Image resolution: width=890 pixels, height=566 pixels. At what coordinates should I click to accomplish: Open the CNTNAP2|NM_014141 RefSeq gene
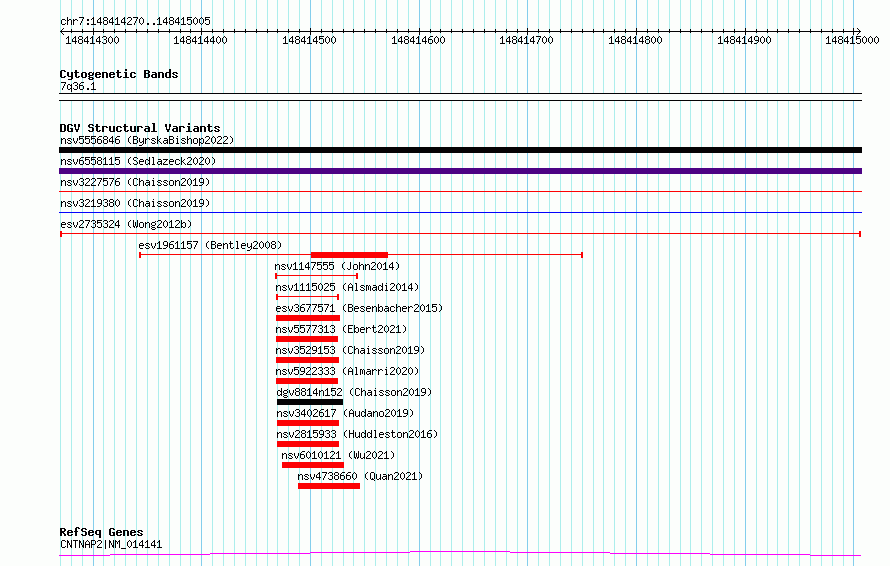coord(111,545)
